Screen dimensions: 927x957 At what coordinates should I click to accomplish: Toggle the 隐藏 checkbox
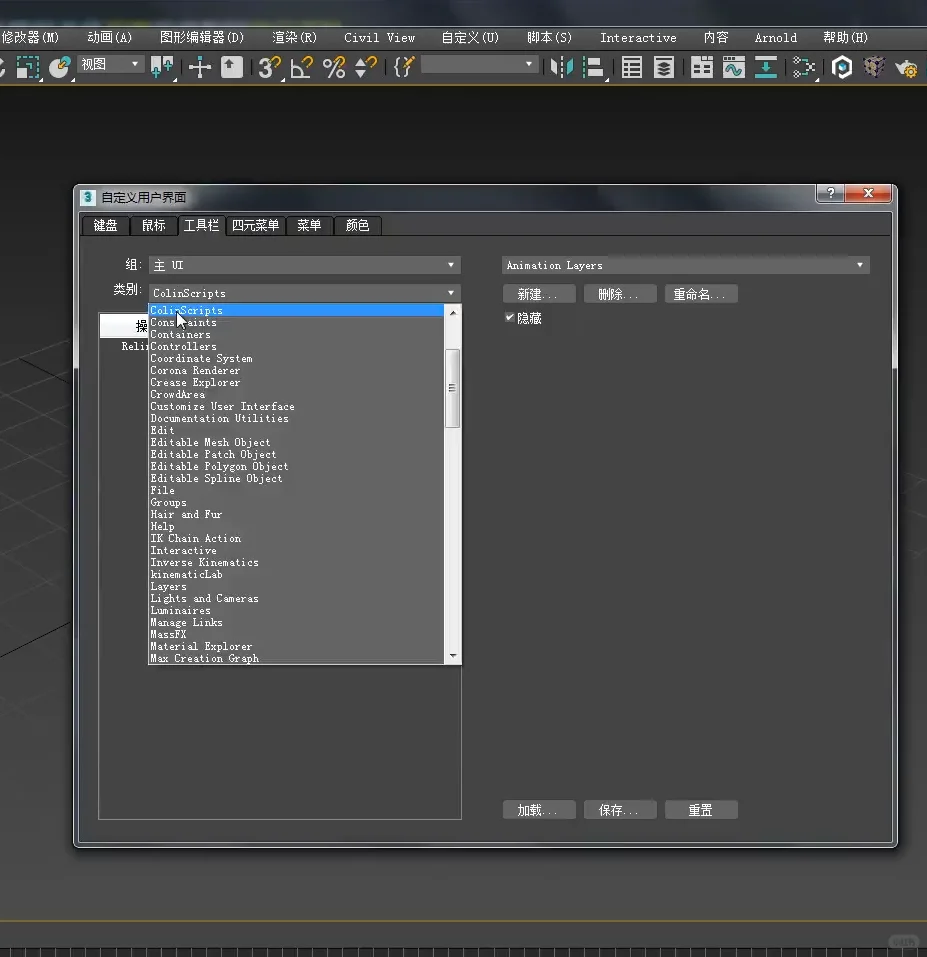[x=510, y=318]
